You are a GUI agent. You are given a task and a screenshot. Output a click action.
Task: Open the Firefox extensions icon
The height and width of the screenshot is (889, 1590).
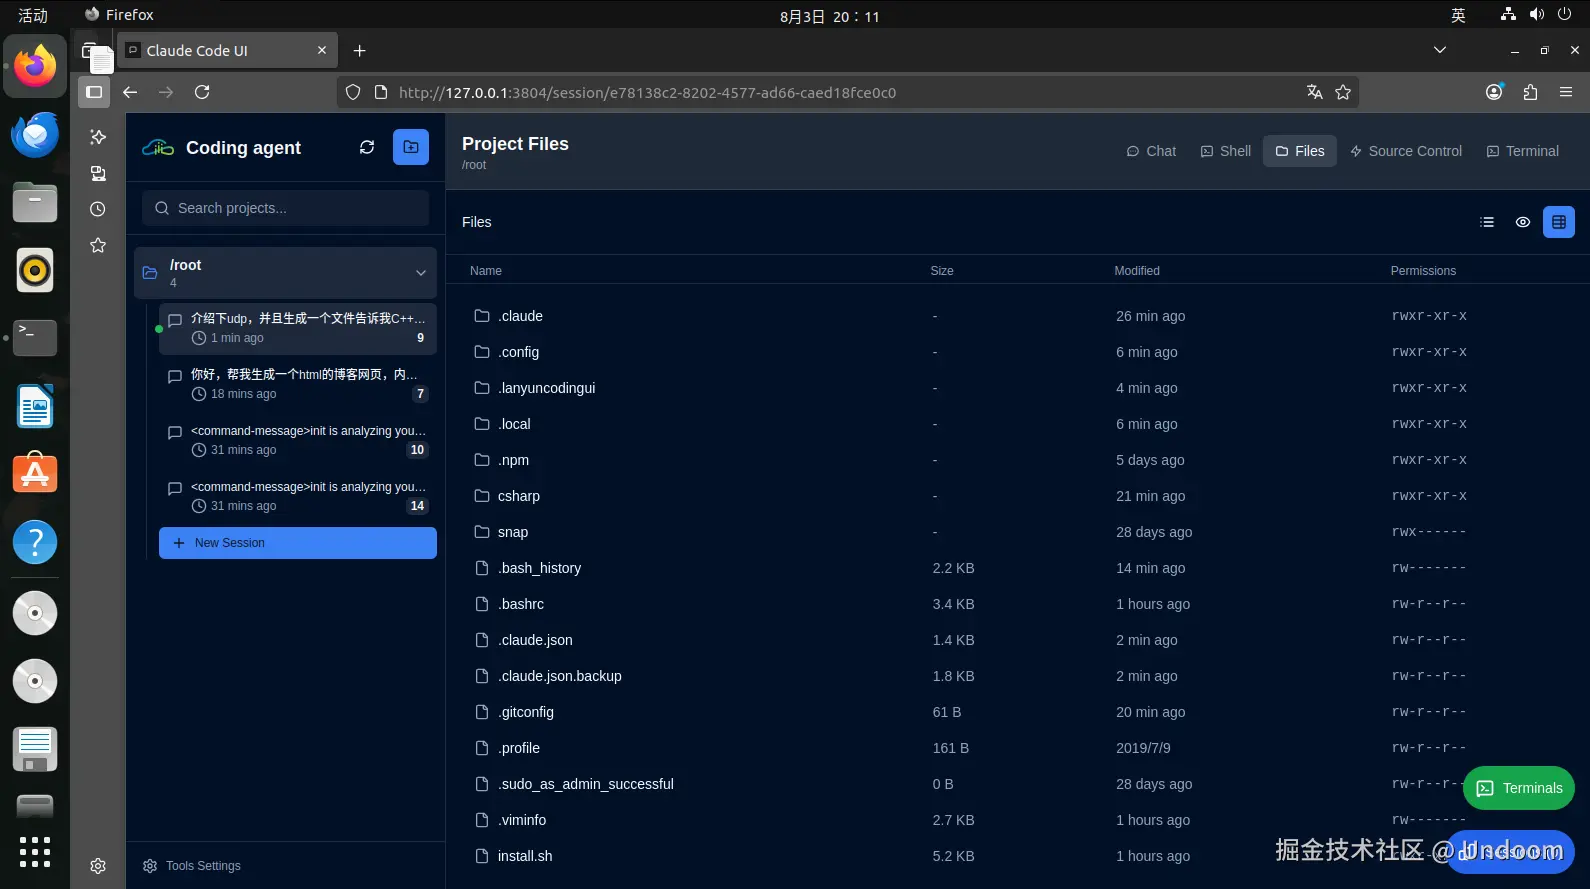coord(1530,92)
